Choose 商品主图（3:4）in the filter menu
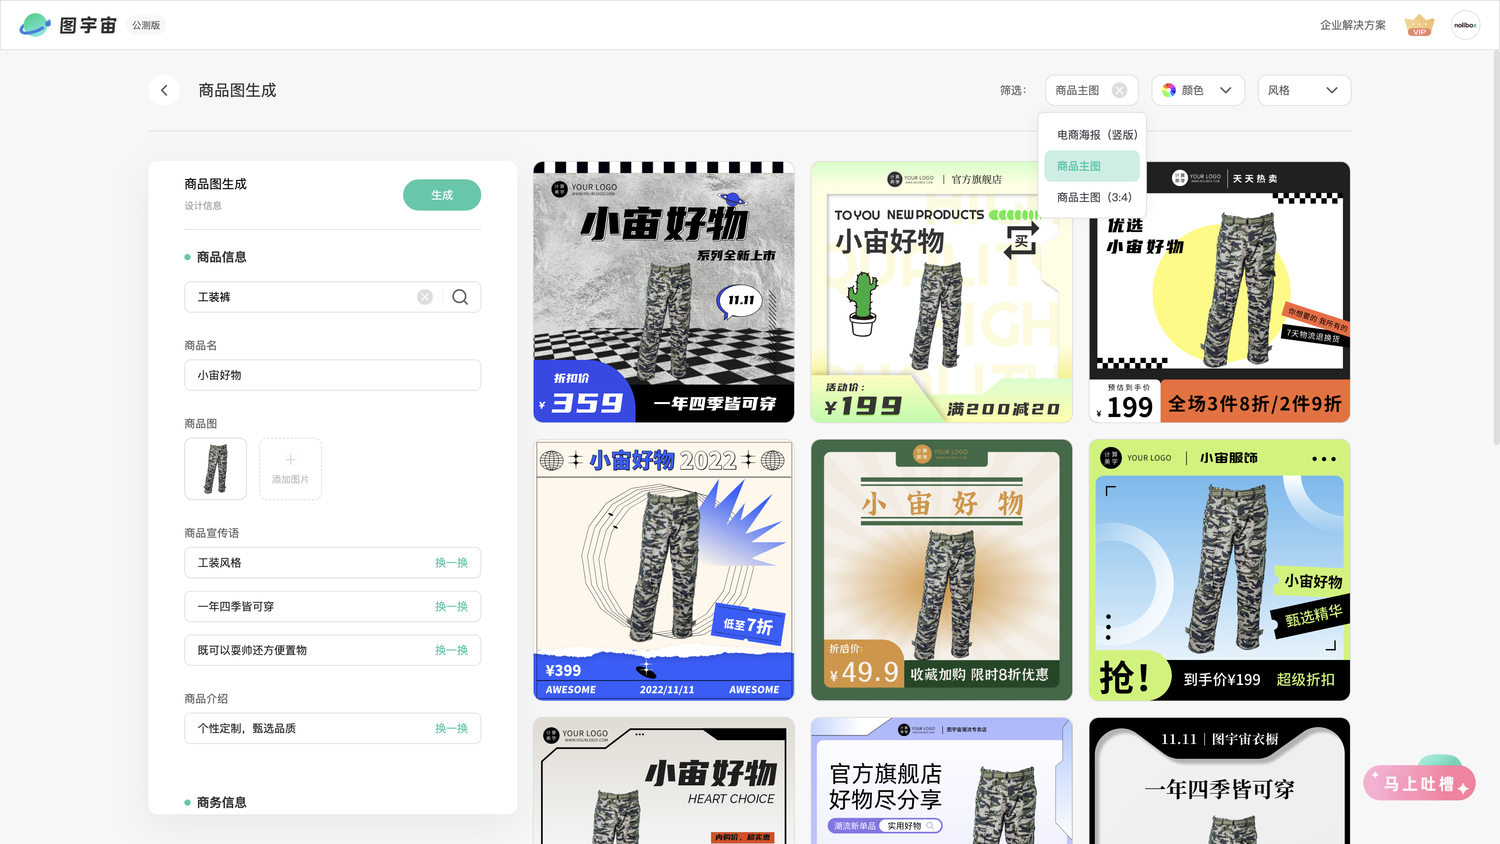The image size is (1500, 844). 1094,197
